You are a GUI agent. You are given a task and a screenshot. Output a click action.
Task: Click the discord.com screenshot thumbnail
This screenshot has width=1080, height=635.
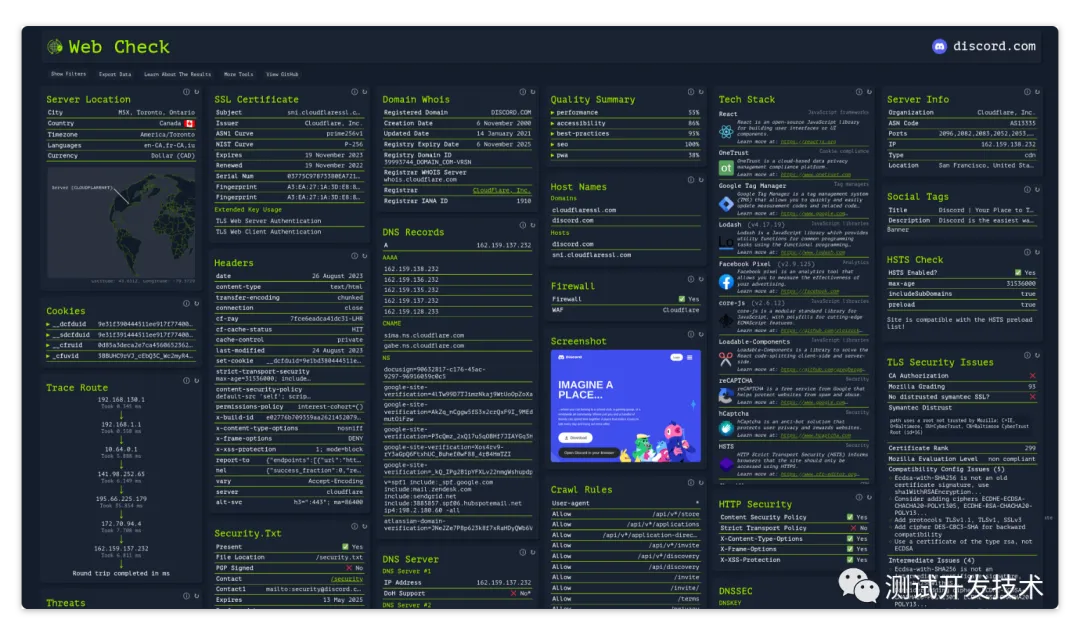(625, 406)
